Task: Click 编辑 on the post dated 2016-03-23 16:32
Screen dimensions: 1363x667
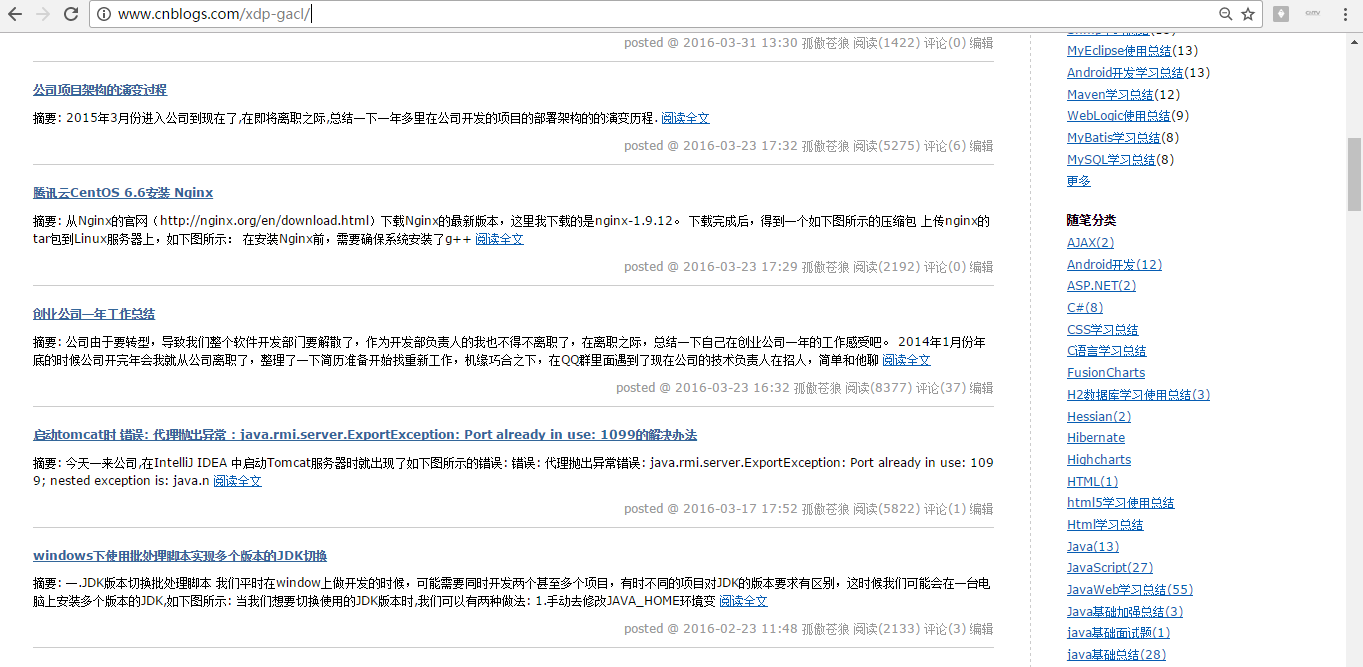Action: point(982,388)
